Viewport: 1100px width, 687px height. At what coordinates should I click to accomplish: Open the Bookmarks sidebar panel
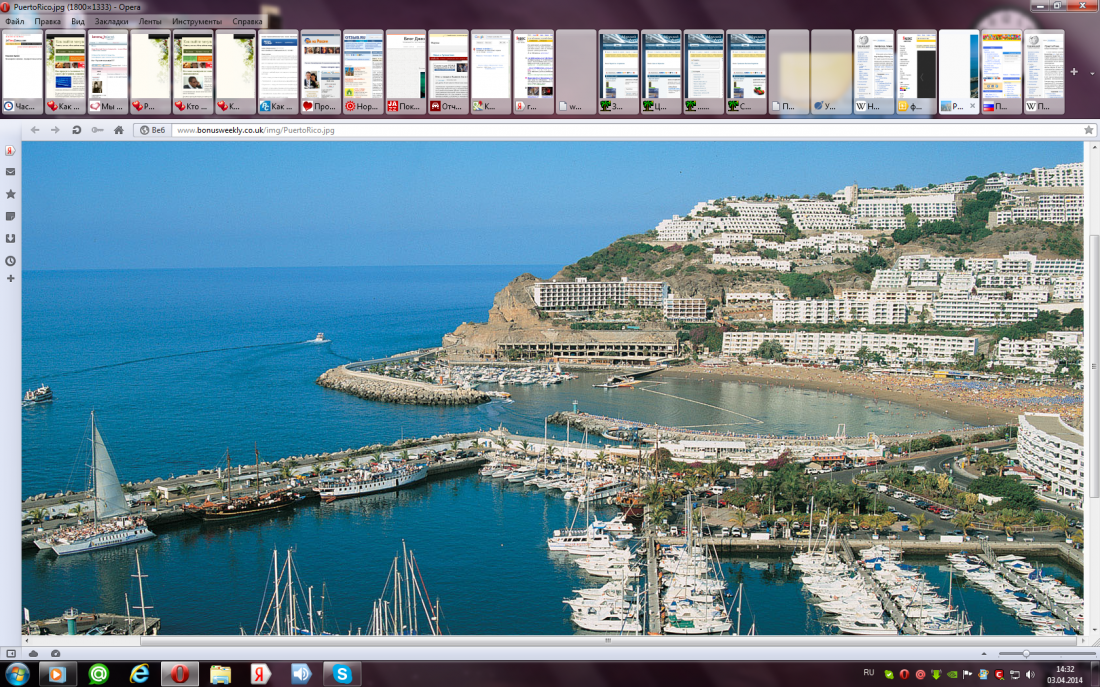coord(9,194)
